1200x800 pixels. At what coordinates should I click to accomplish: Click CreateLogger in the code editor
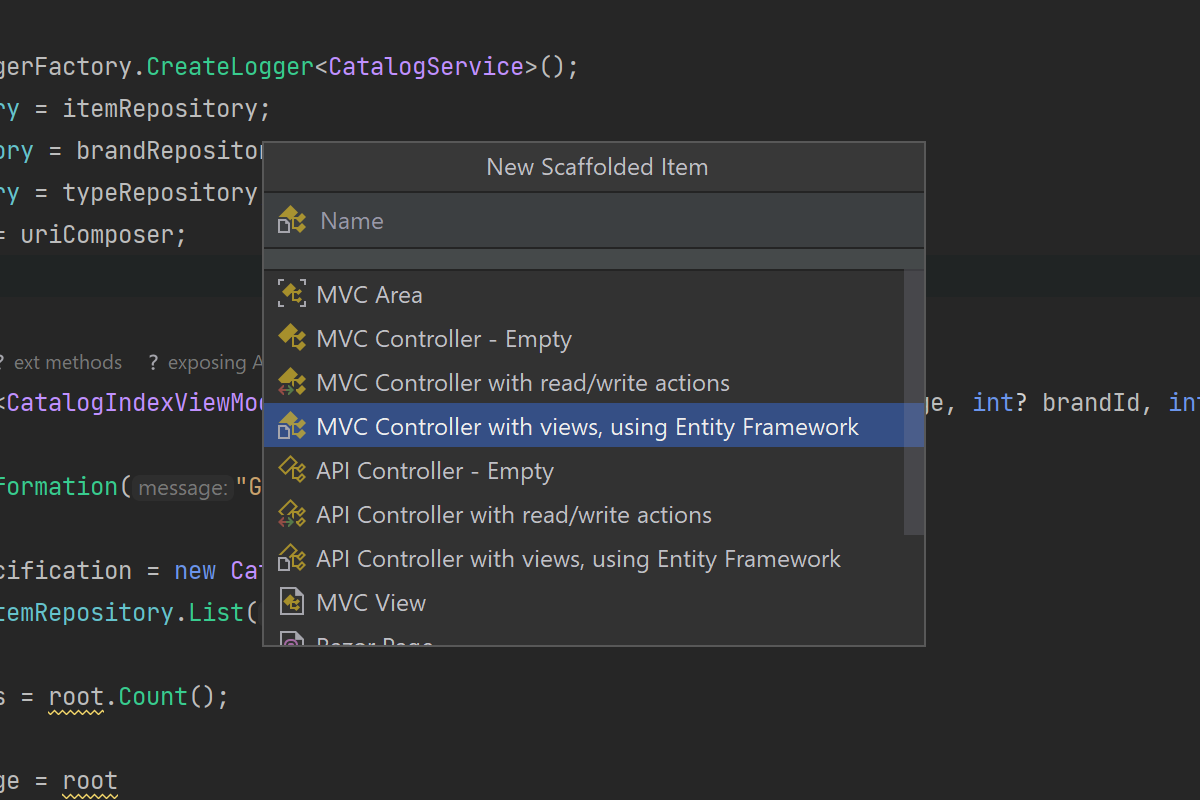(x=230, y=67)
